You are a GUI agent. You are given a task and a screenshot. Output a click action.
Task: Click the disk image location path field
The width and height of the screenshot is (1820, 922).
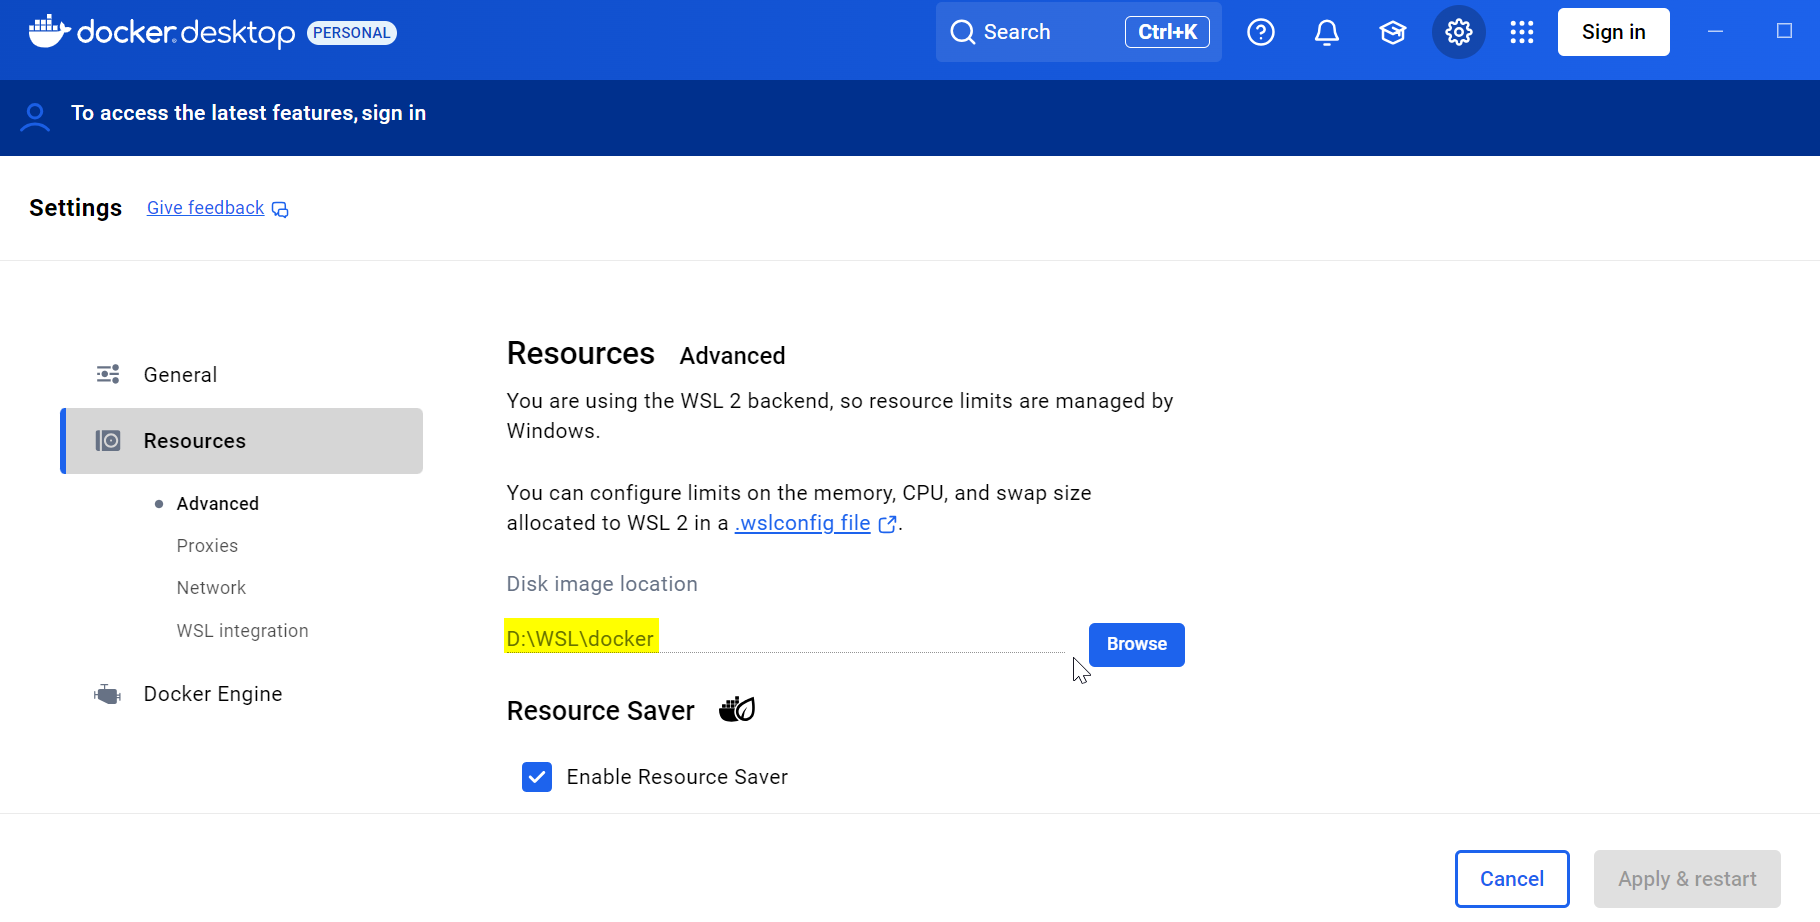tap(786, 638)
